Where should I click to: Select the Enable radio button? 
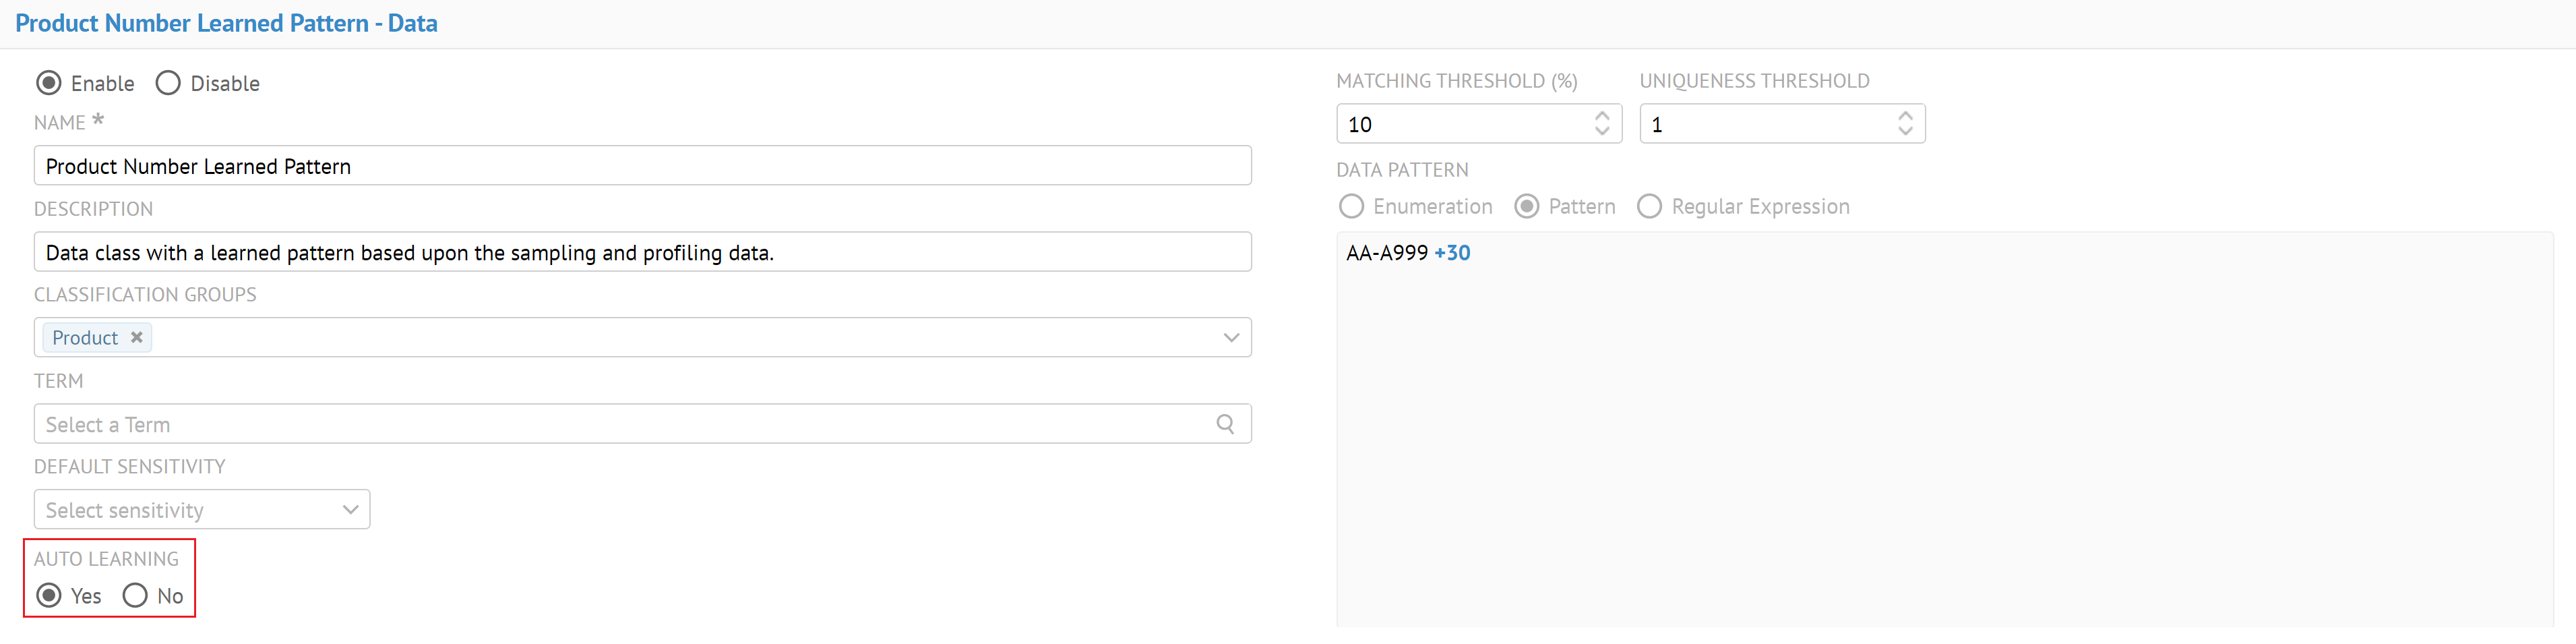49,83
